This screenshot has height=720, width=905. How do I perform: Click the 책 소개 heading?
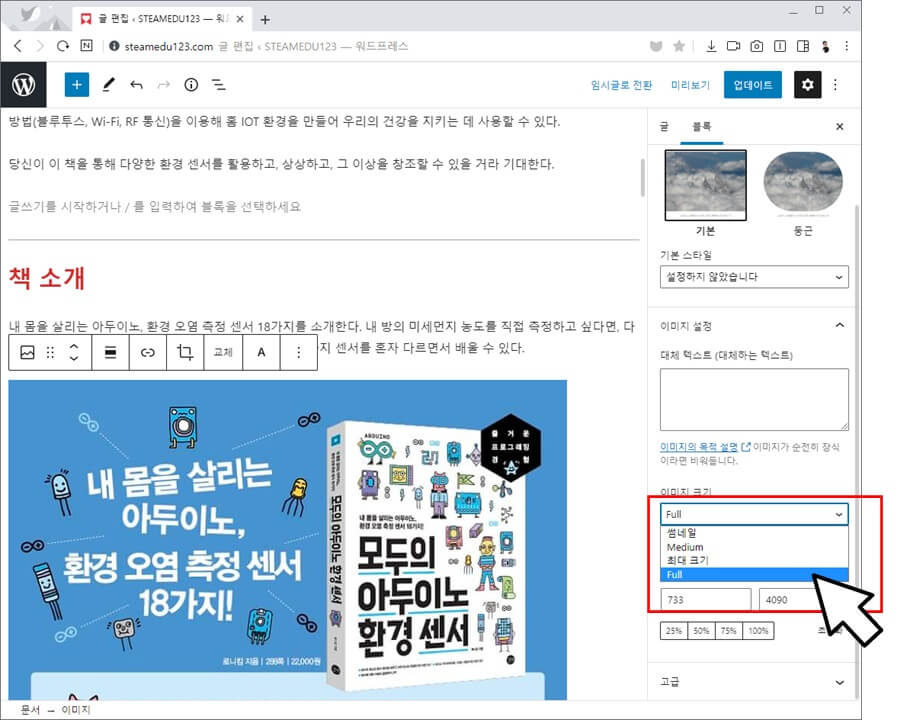coord(47,278)
